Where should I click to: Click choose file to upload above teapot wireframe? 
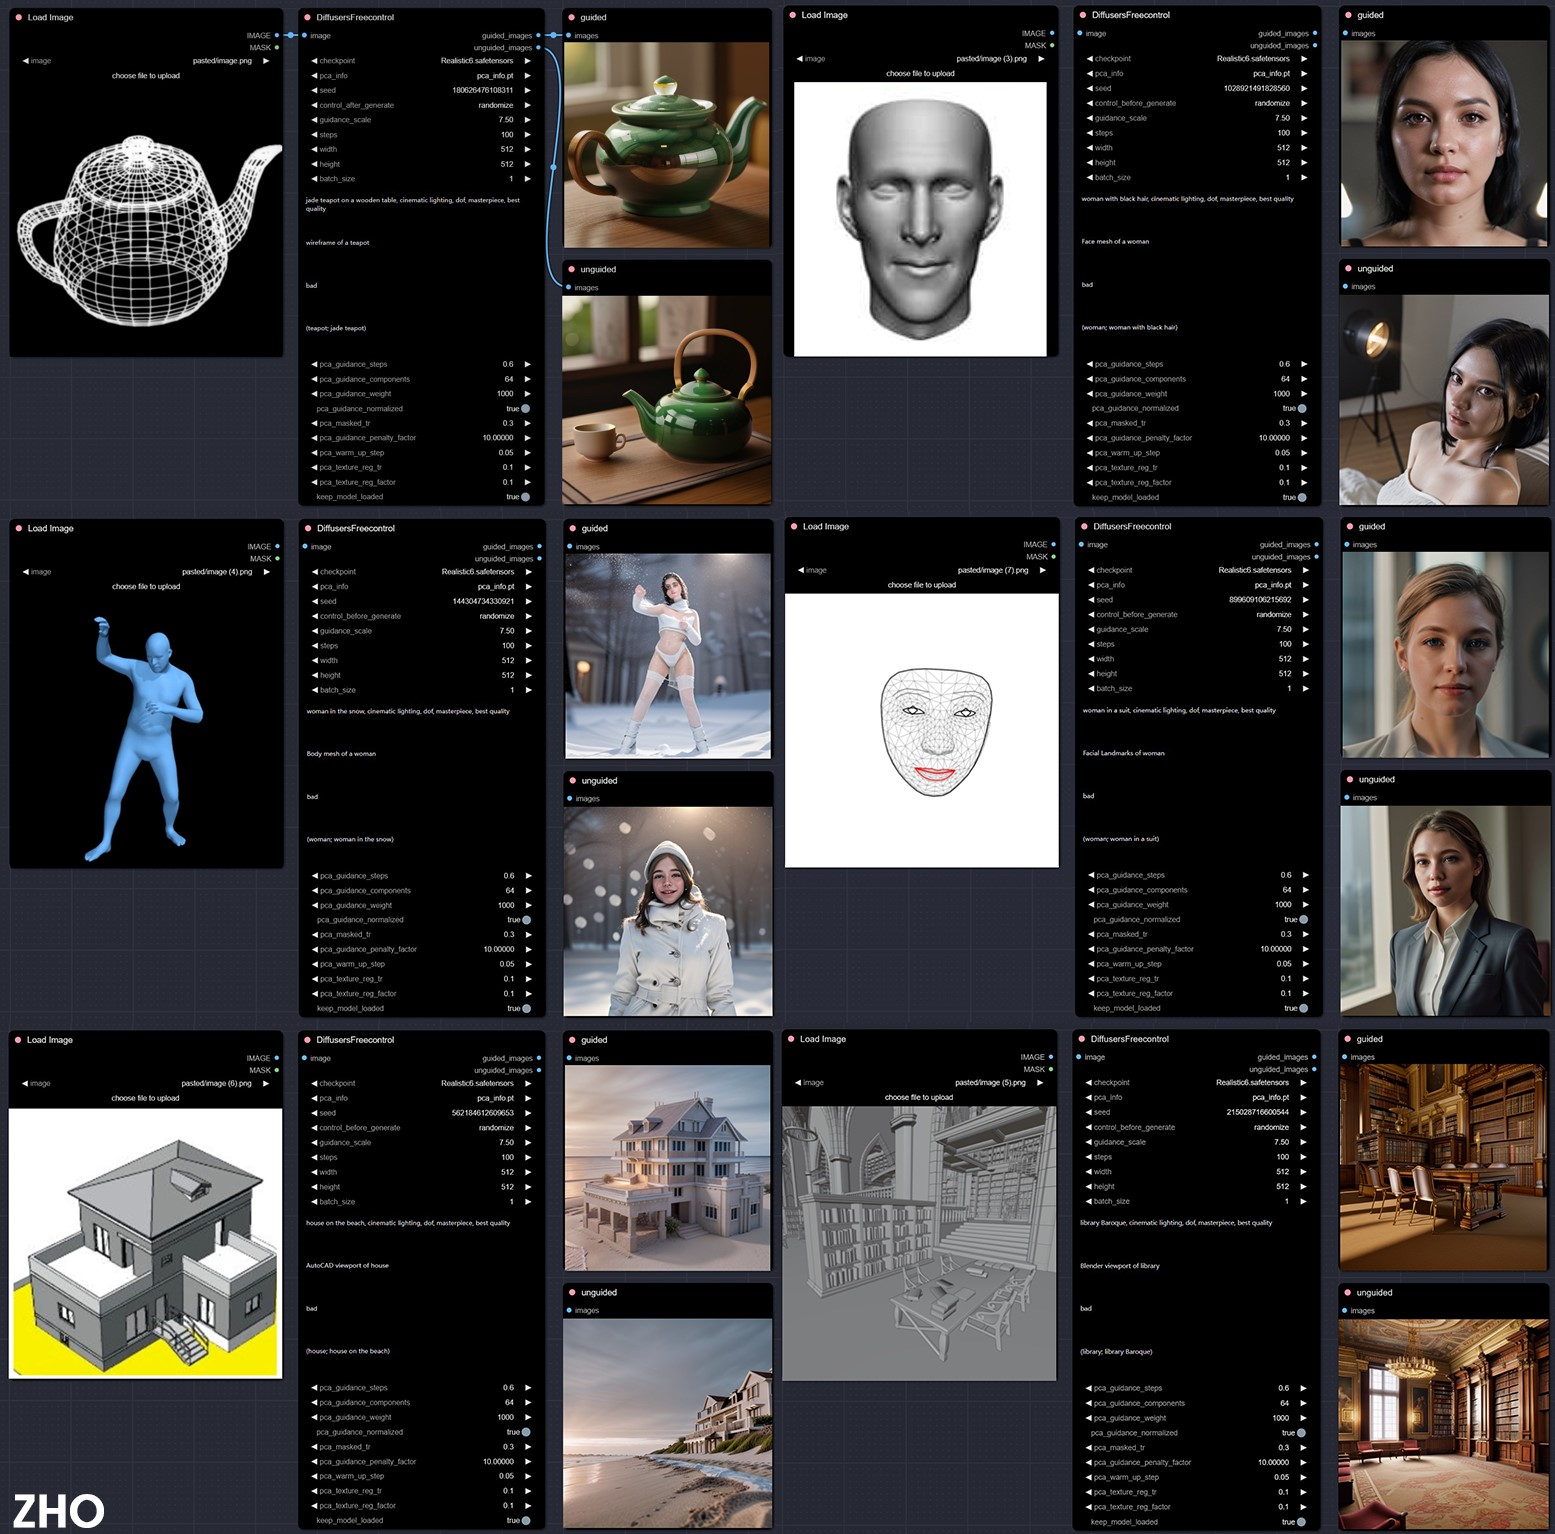point(146,75)
